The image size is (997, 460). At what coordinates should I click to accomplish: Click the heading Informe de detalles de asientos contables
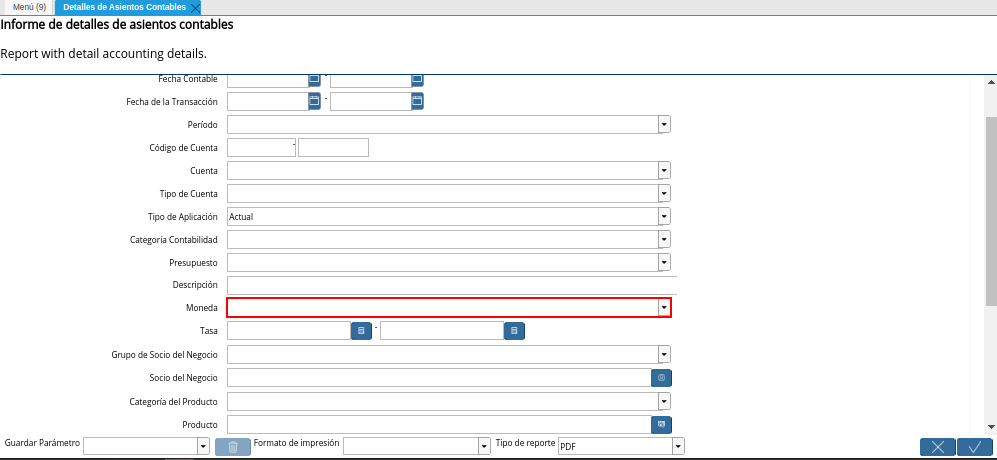[x=117, y=25]
